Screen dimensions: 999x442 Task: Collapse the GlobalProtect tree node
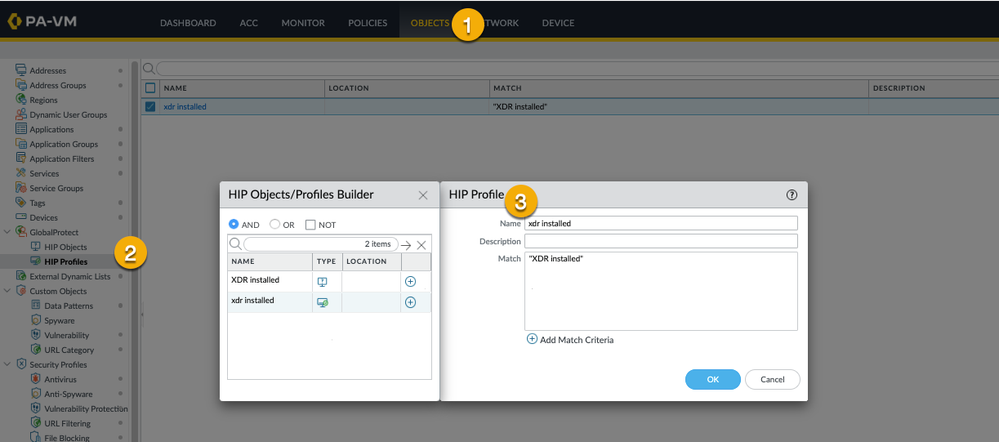(7, 232)
